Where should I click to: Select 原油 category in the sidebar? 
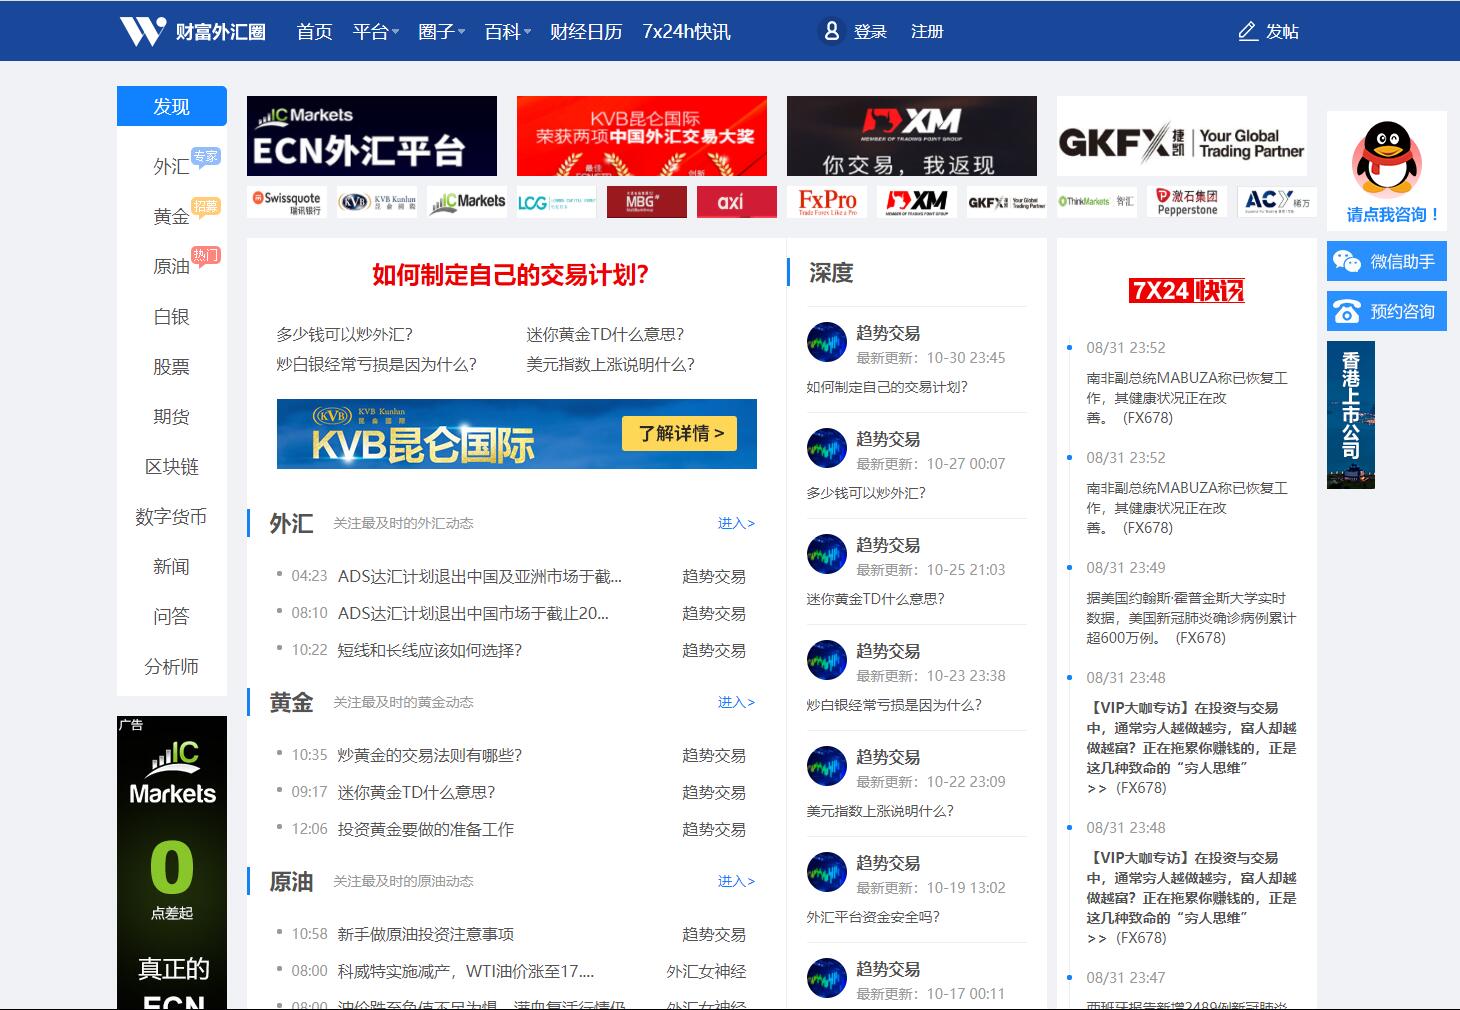(171, 267)
